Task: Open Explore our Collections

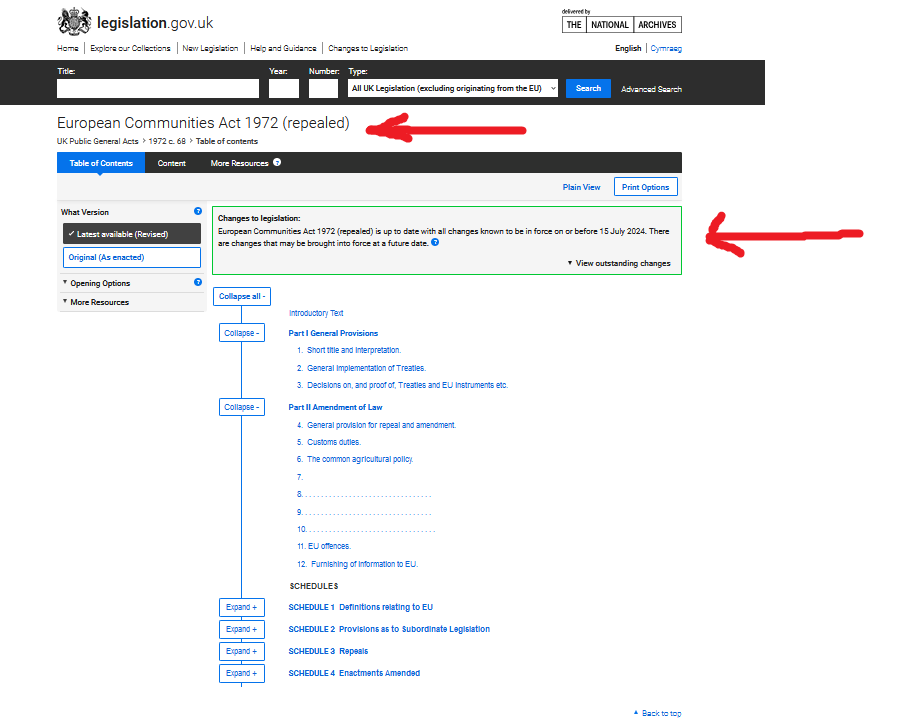Action: pyautogui.click(x=130, y=48)
